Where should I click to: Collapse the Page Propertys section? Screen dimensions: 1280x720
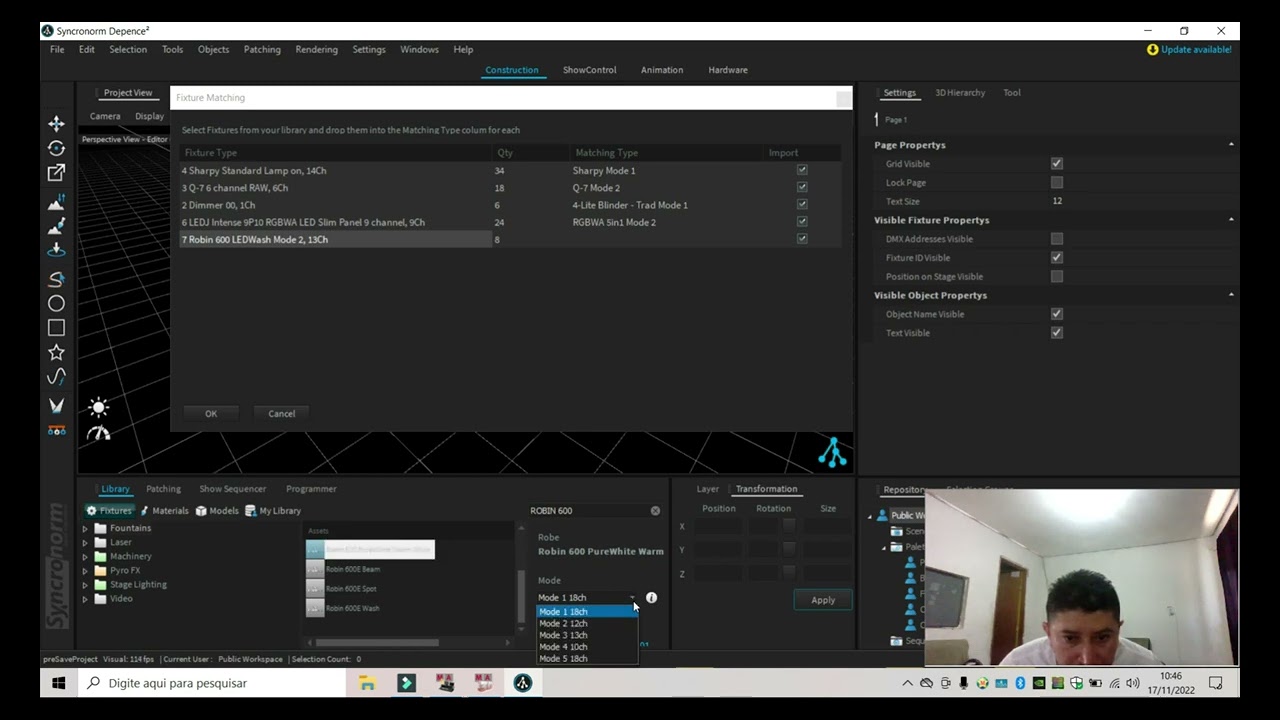[1231, 144]
